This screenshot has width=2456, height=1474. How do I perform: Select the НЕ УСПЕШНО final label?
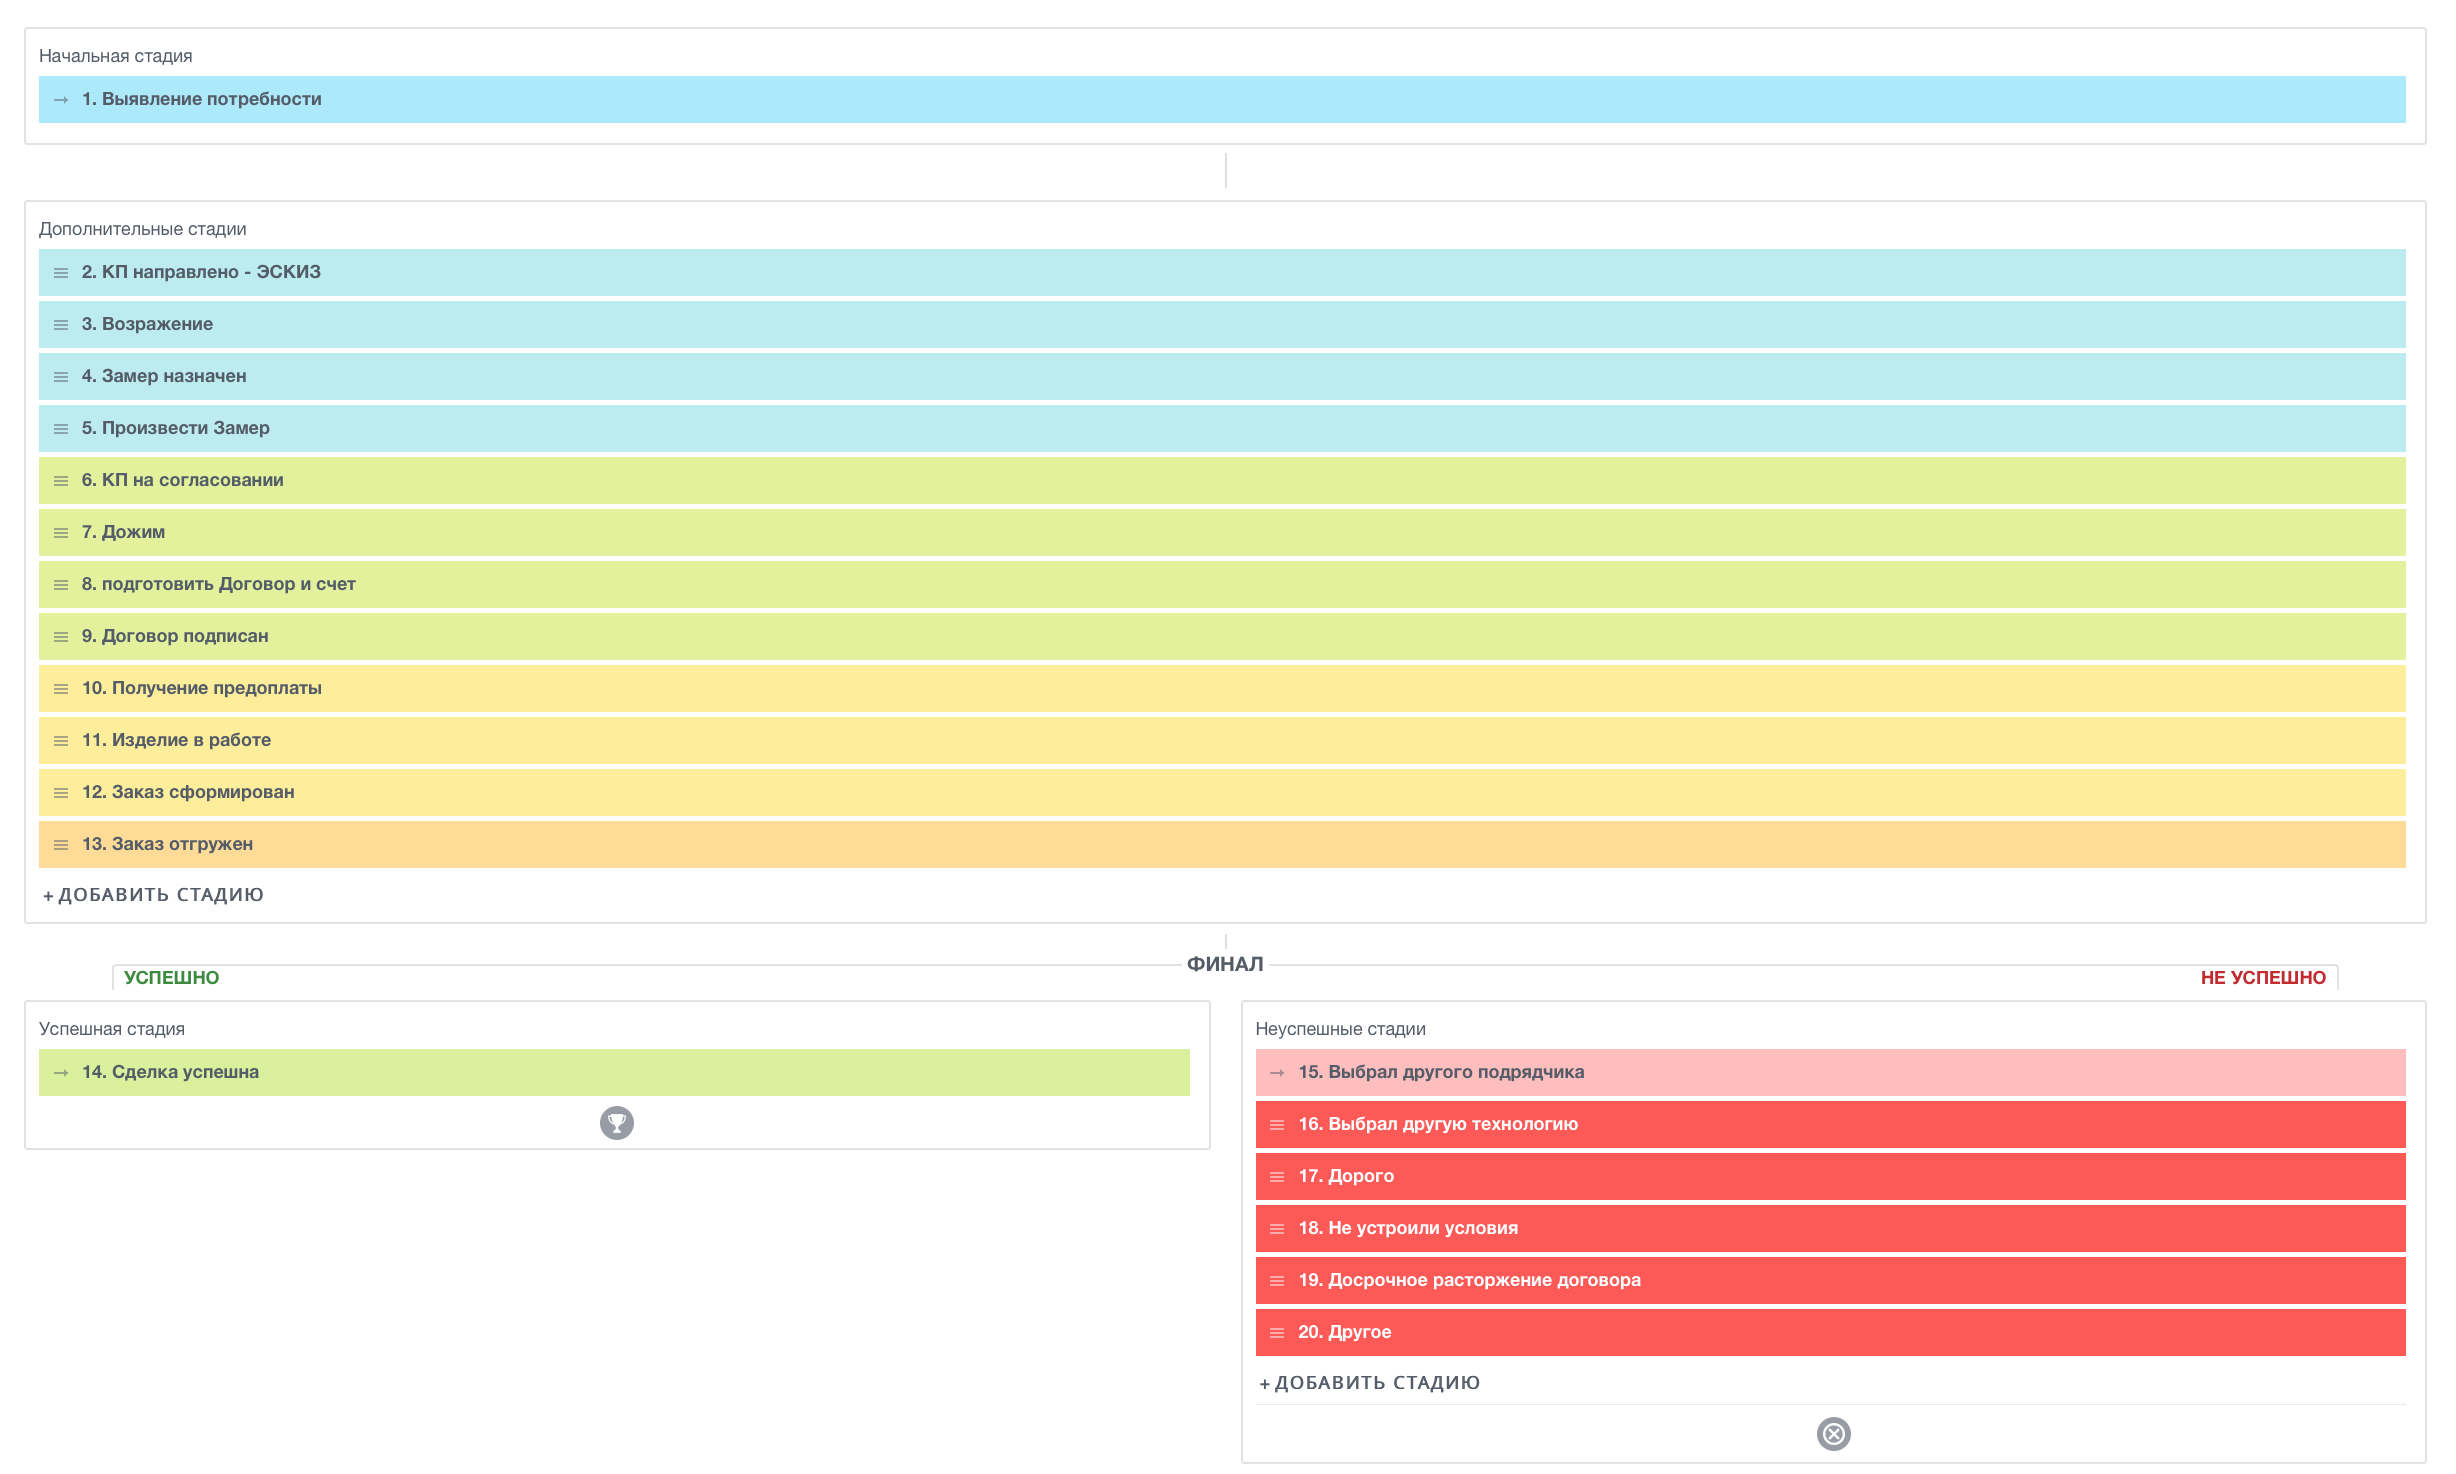pos(2262,978)
